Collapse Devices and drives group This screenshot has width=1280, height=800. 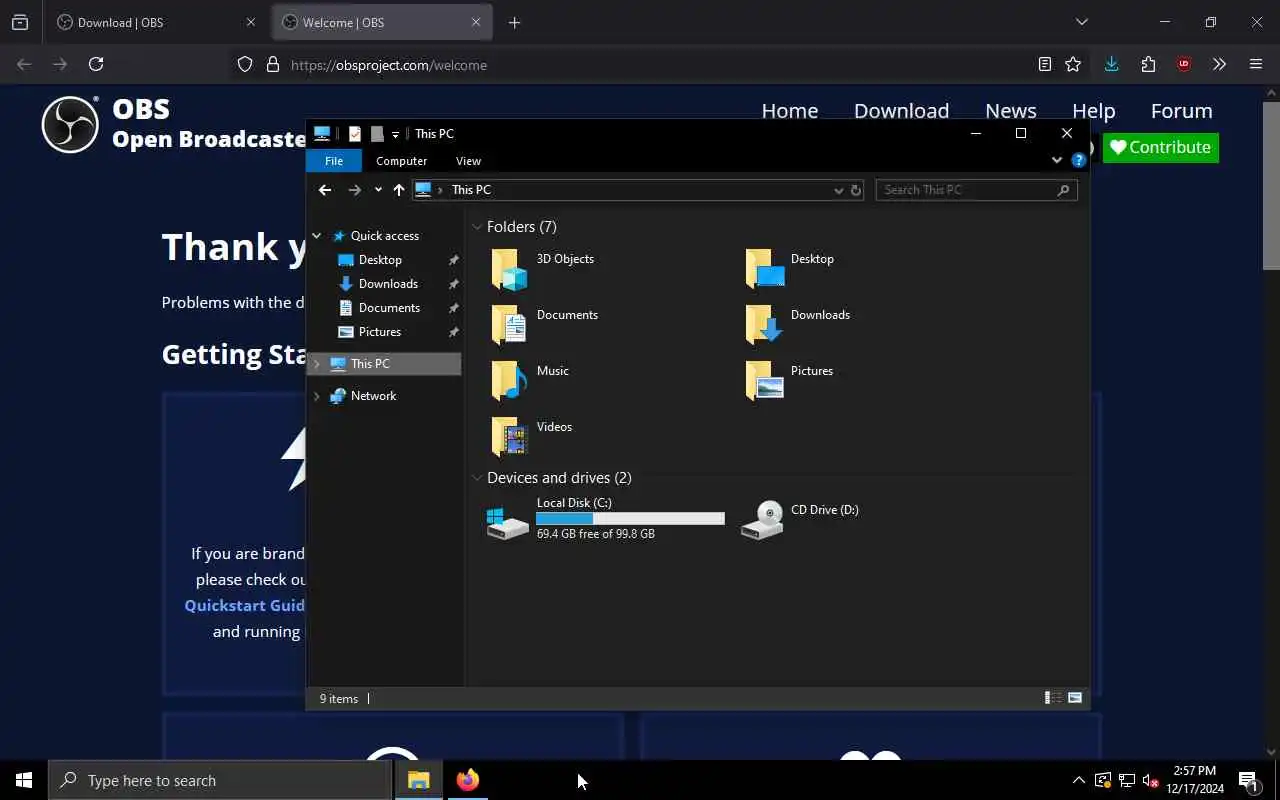[477, 478]
